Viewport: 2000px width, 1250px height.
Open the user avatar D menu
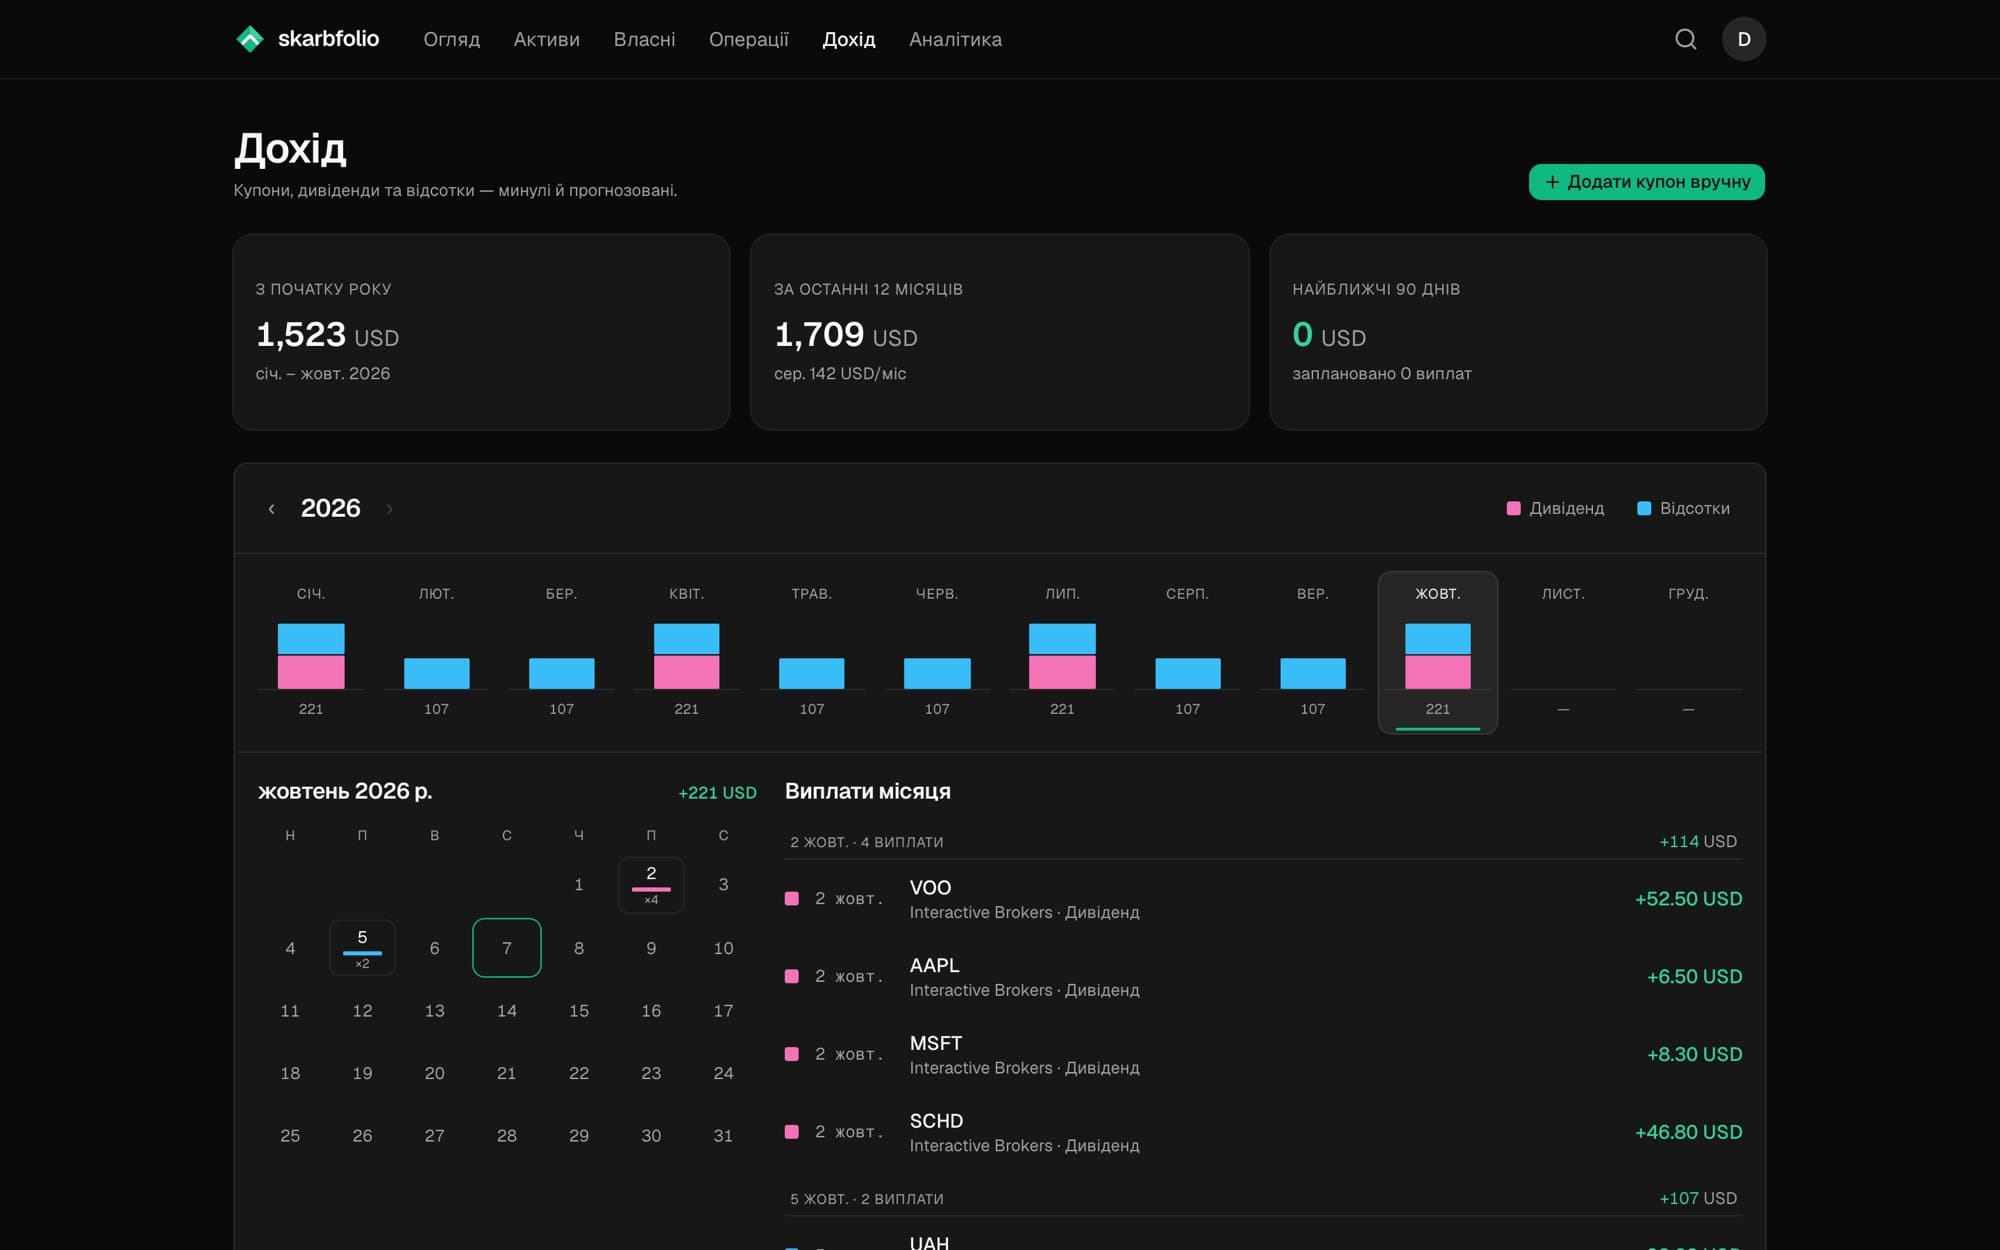coord(1743,39)
